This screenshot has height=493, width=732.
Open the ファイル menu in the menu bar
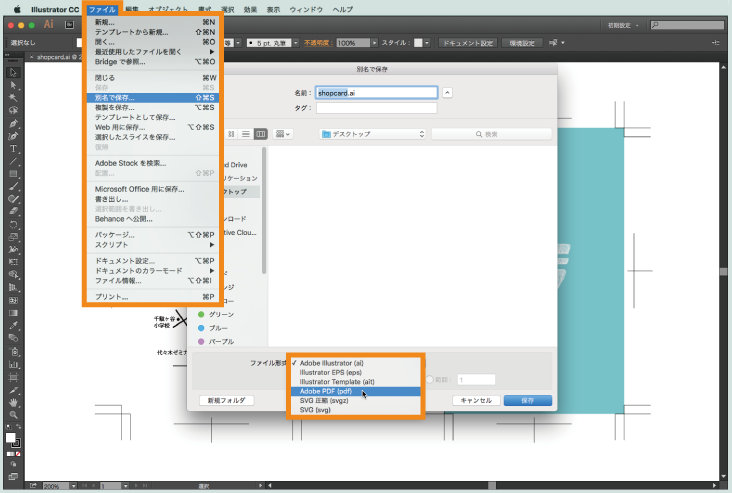tap(102, 9)
